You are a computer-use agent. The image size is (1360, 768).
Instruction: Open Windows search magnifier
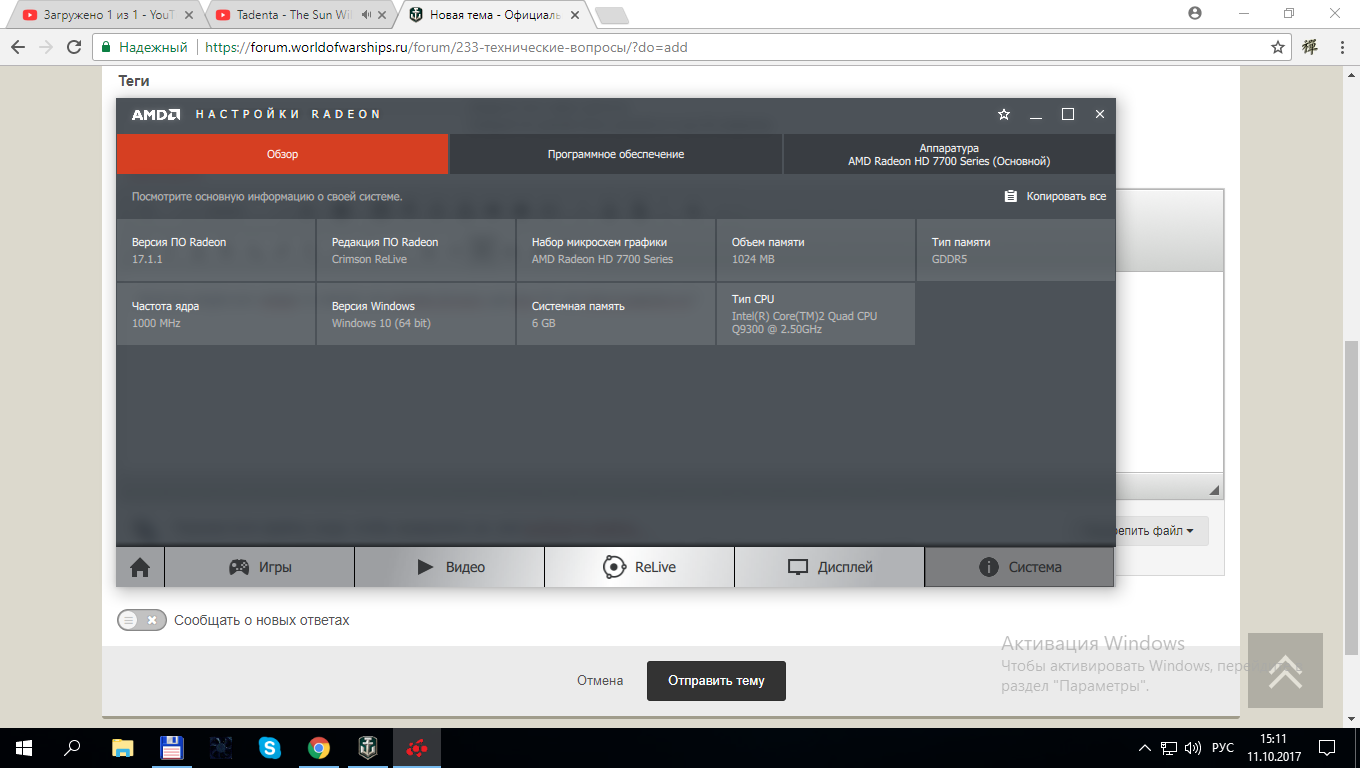(x=72, y=747)
